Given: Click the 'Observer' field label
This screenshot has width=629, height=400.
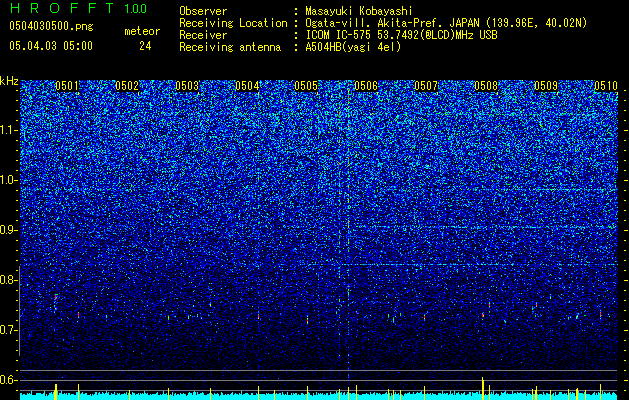Looking at the screenshot, I should (203, 11).
